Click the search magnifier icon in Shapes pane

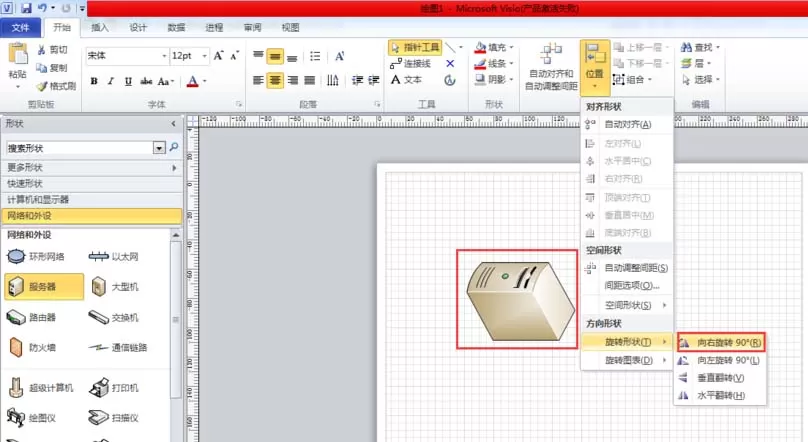click(174, 147)
